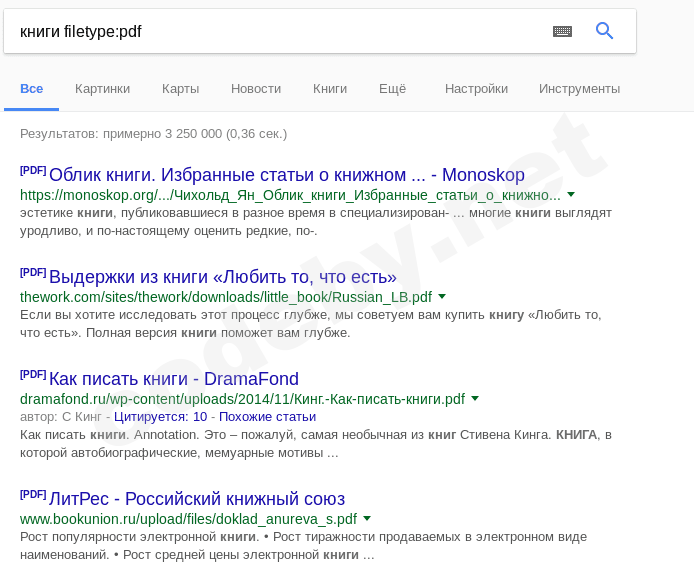Viewport: 694px width, 578px height.
Task: Expand the Ещё menu
Action: click(x=392, y=88)
